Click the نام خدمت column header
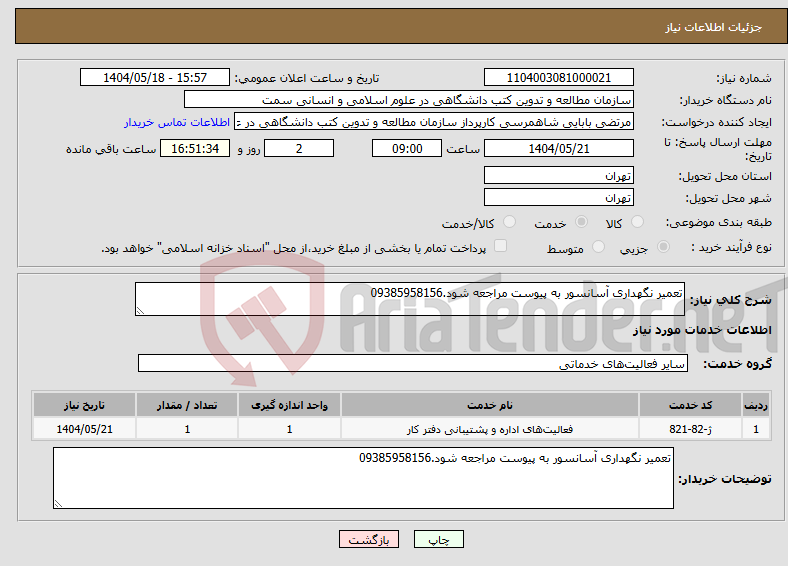Screen dimensions: 788x566 [x=489, y=405]
